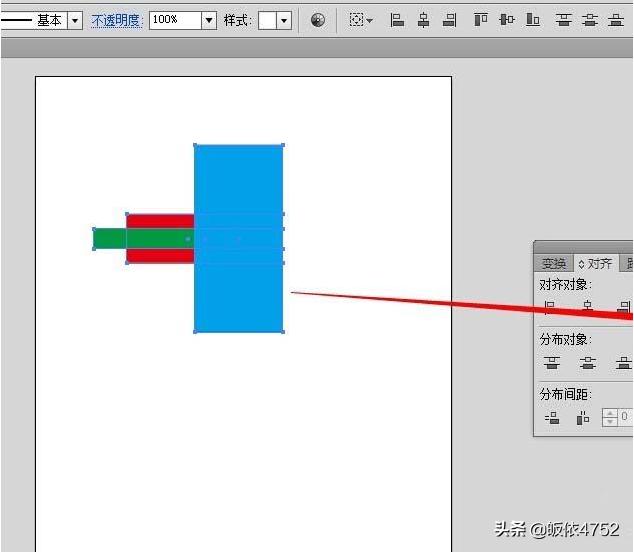Click horizontal distribute space icon under 分布间距
This screenshot has width=634, height=552.
(583, 418)
